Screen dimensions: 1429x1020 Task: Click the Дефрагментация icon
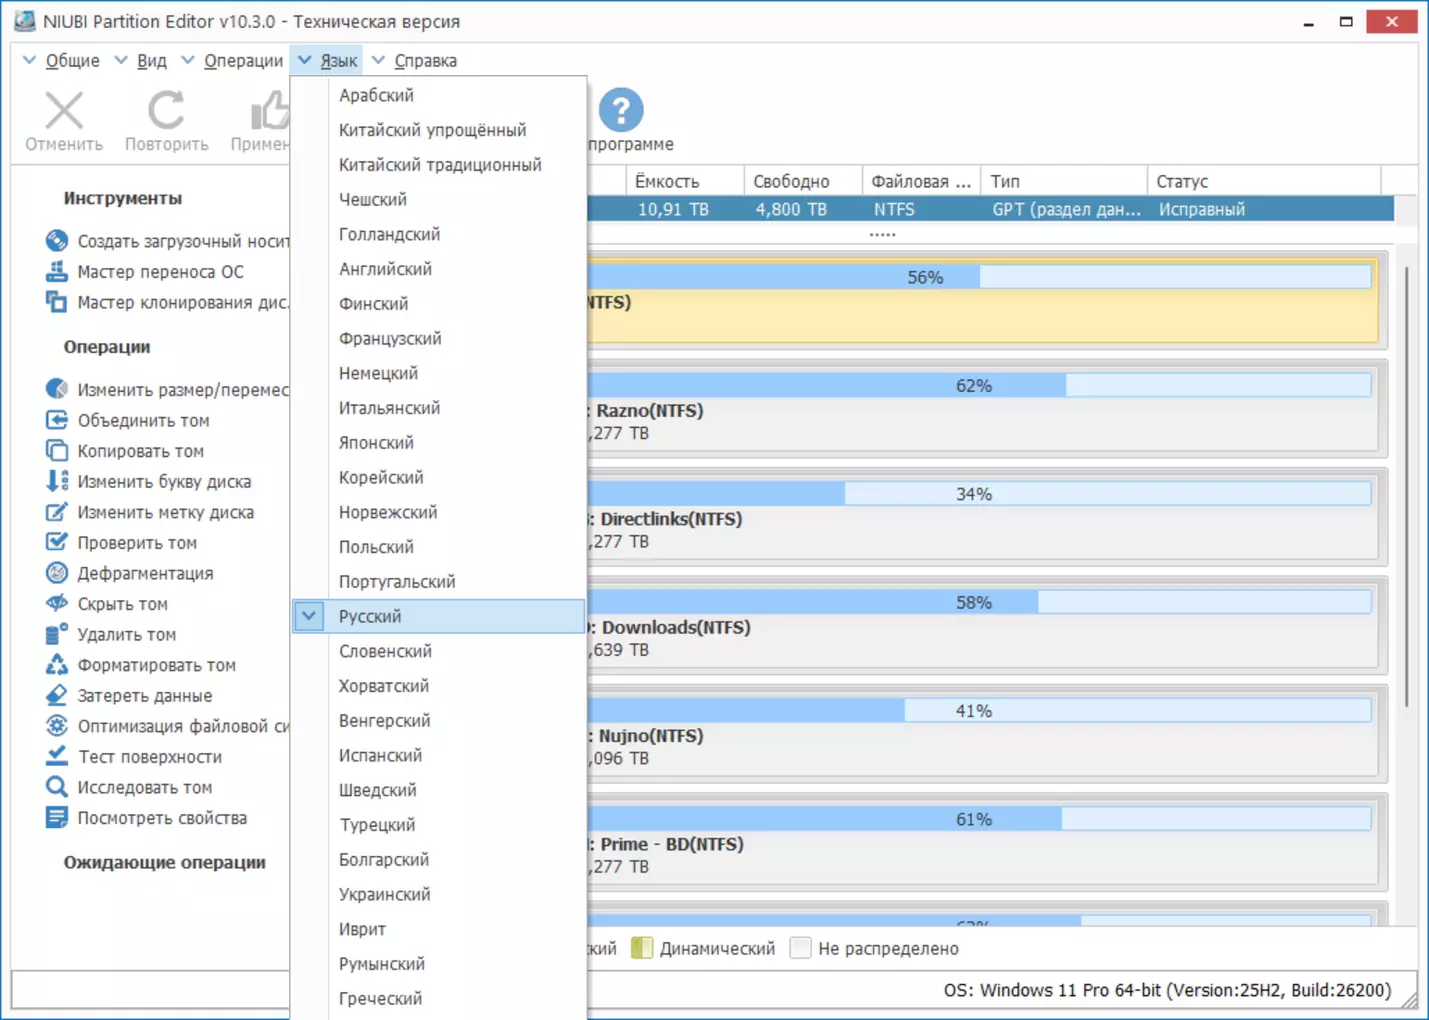click(57, 573)
